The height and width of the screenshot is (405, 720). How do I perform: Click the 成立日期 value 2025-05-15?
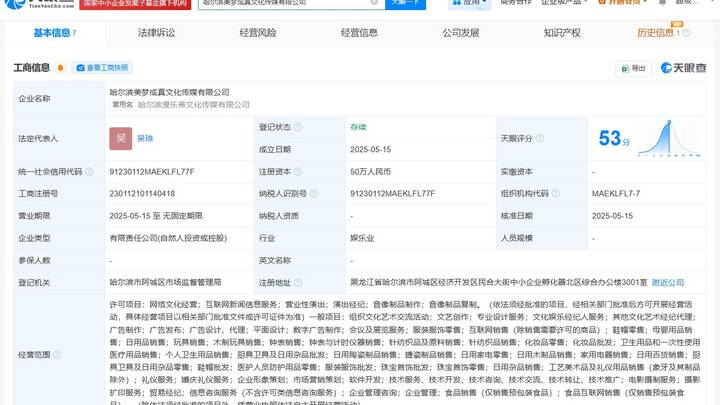(371, 150)
